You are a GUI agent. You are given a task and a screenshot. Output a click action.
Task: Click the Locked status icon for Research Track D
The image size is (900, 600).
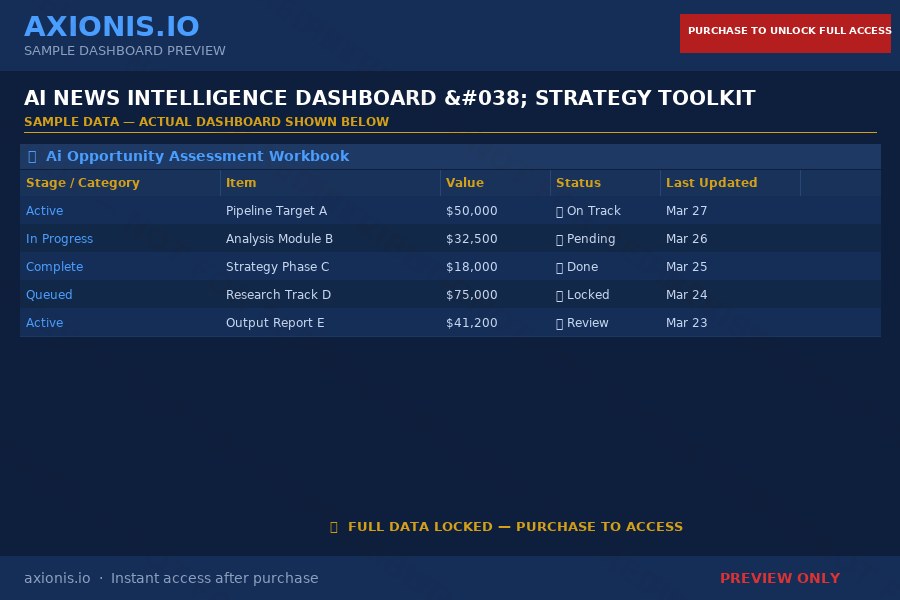tap(560, 295)
